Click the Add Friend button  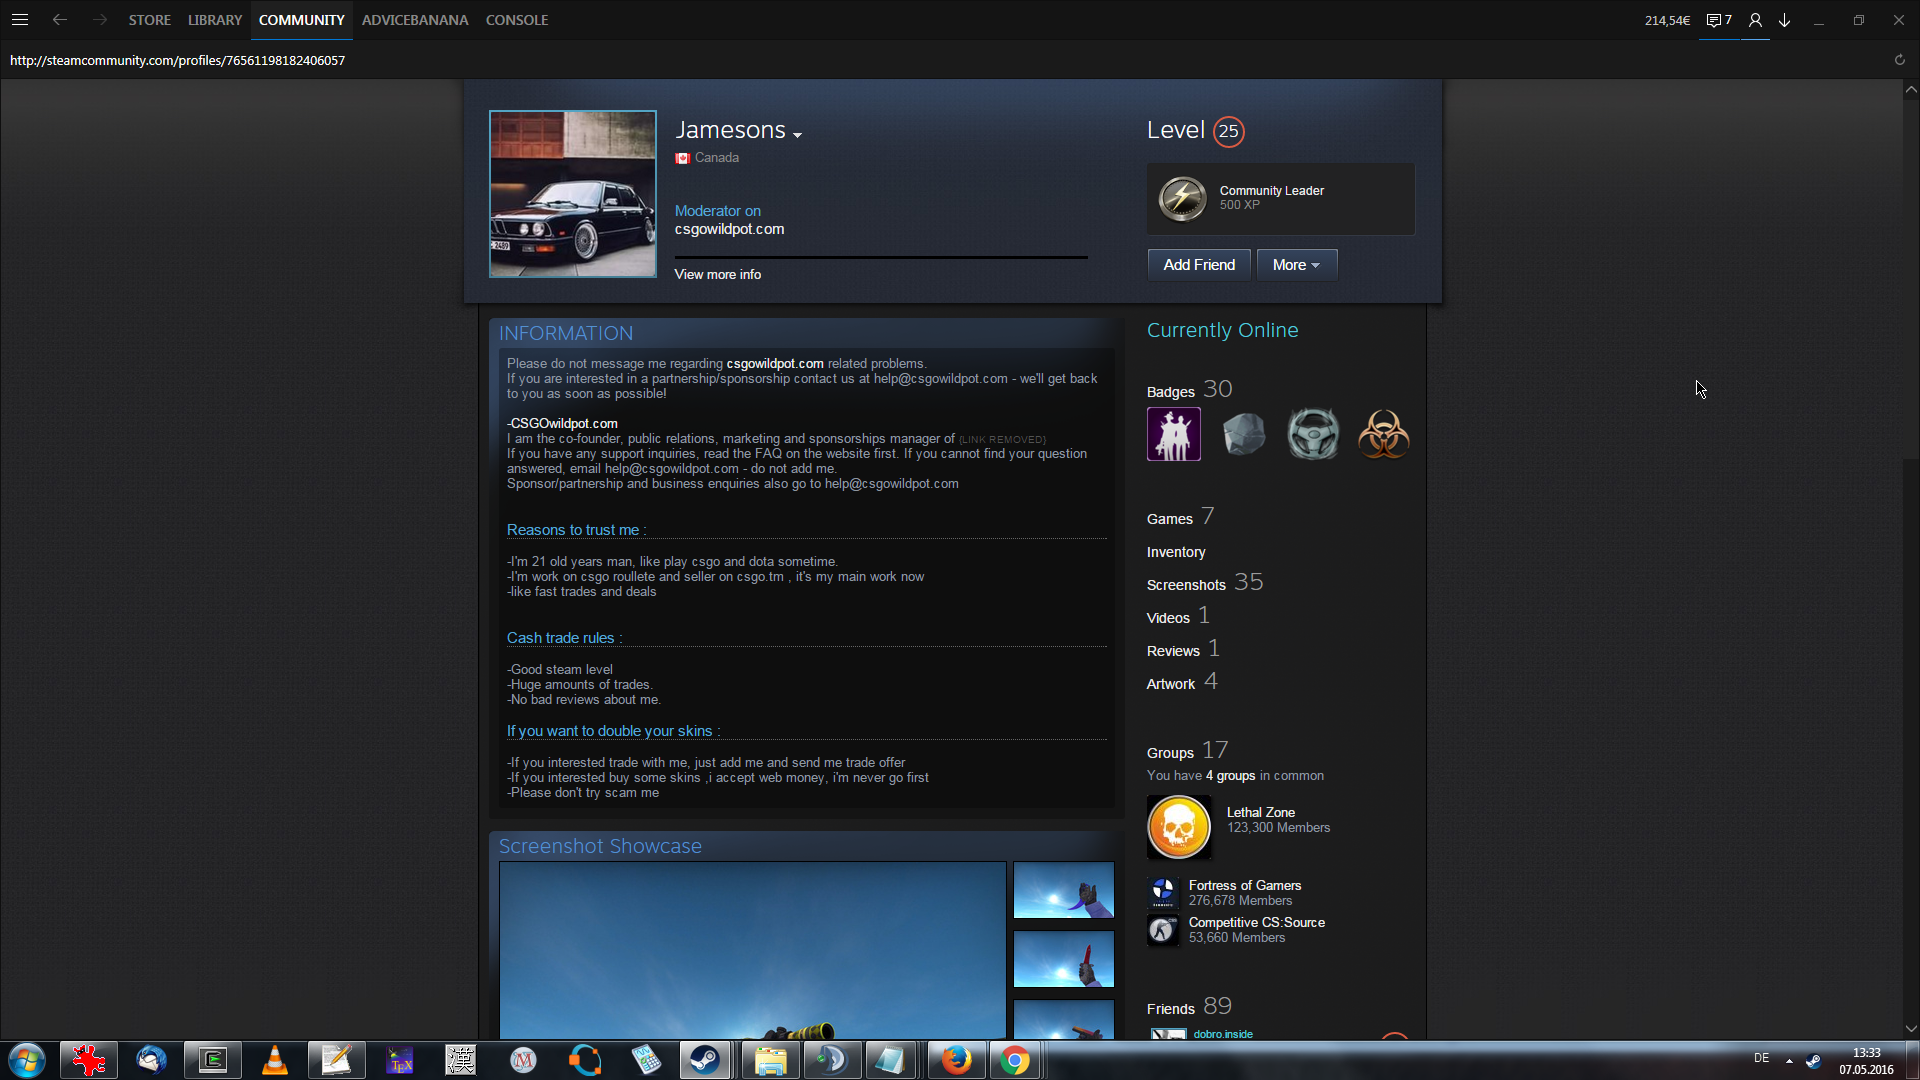(x=1198, y=265)
